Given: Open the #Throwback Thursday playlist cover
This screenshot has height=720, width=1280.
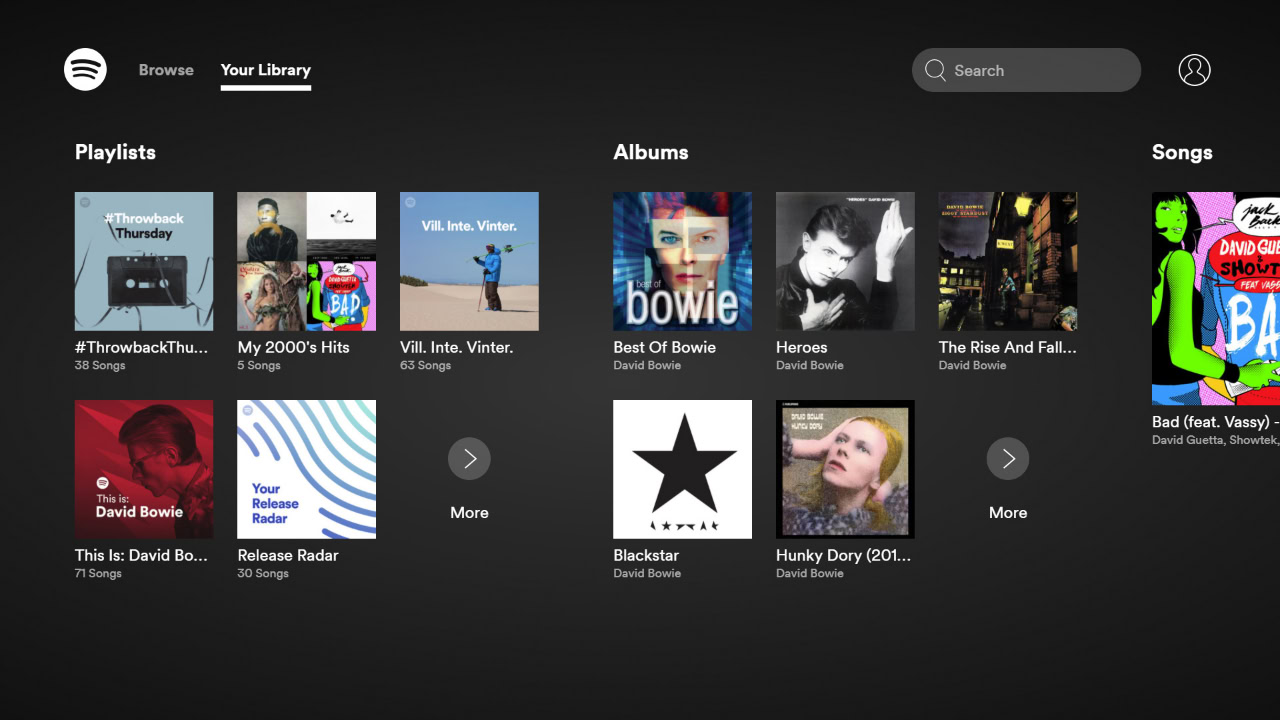Looking at the screenshot, I should [x=144, y=261].
